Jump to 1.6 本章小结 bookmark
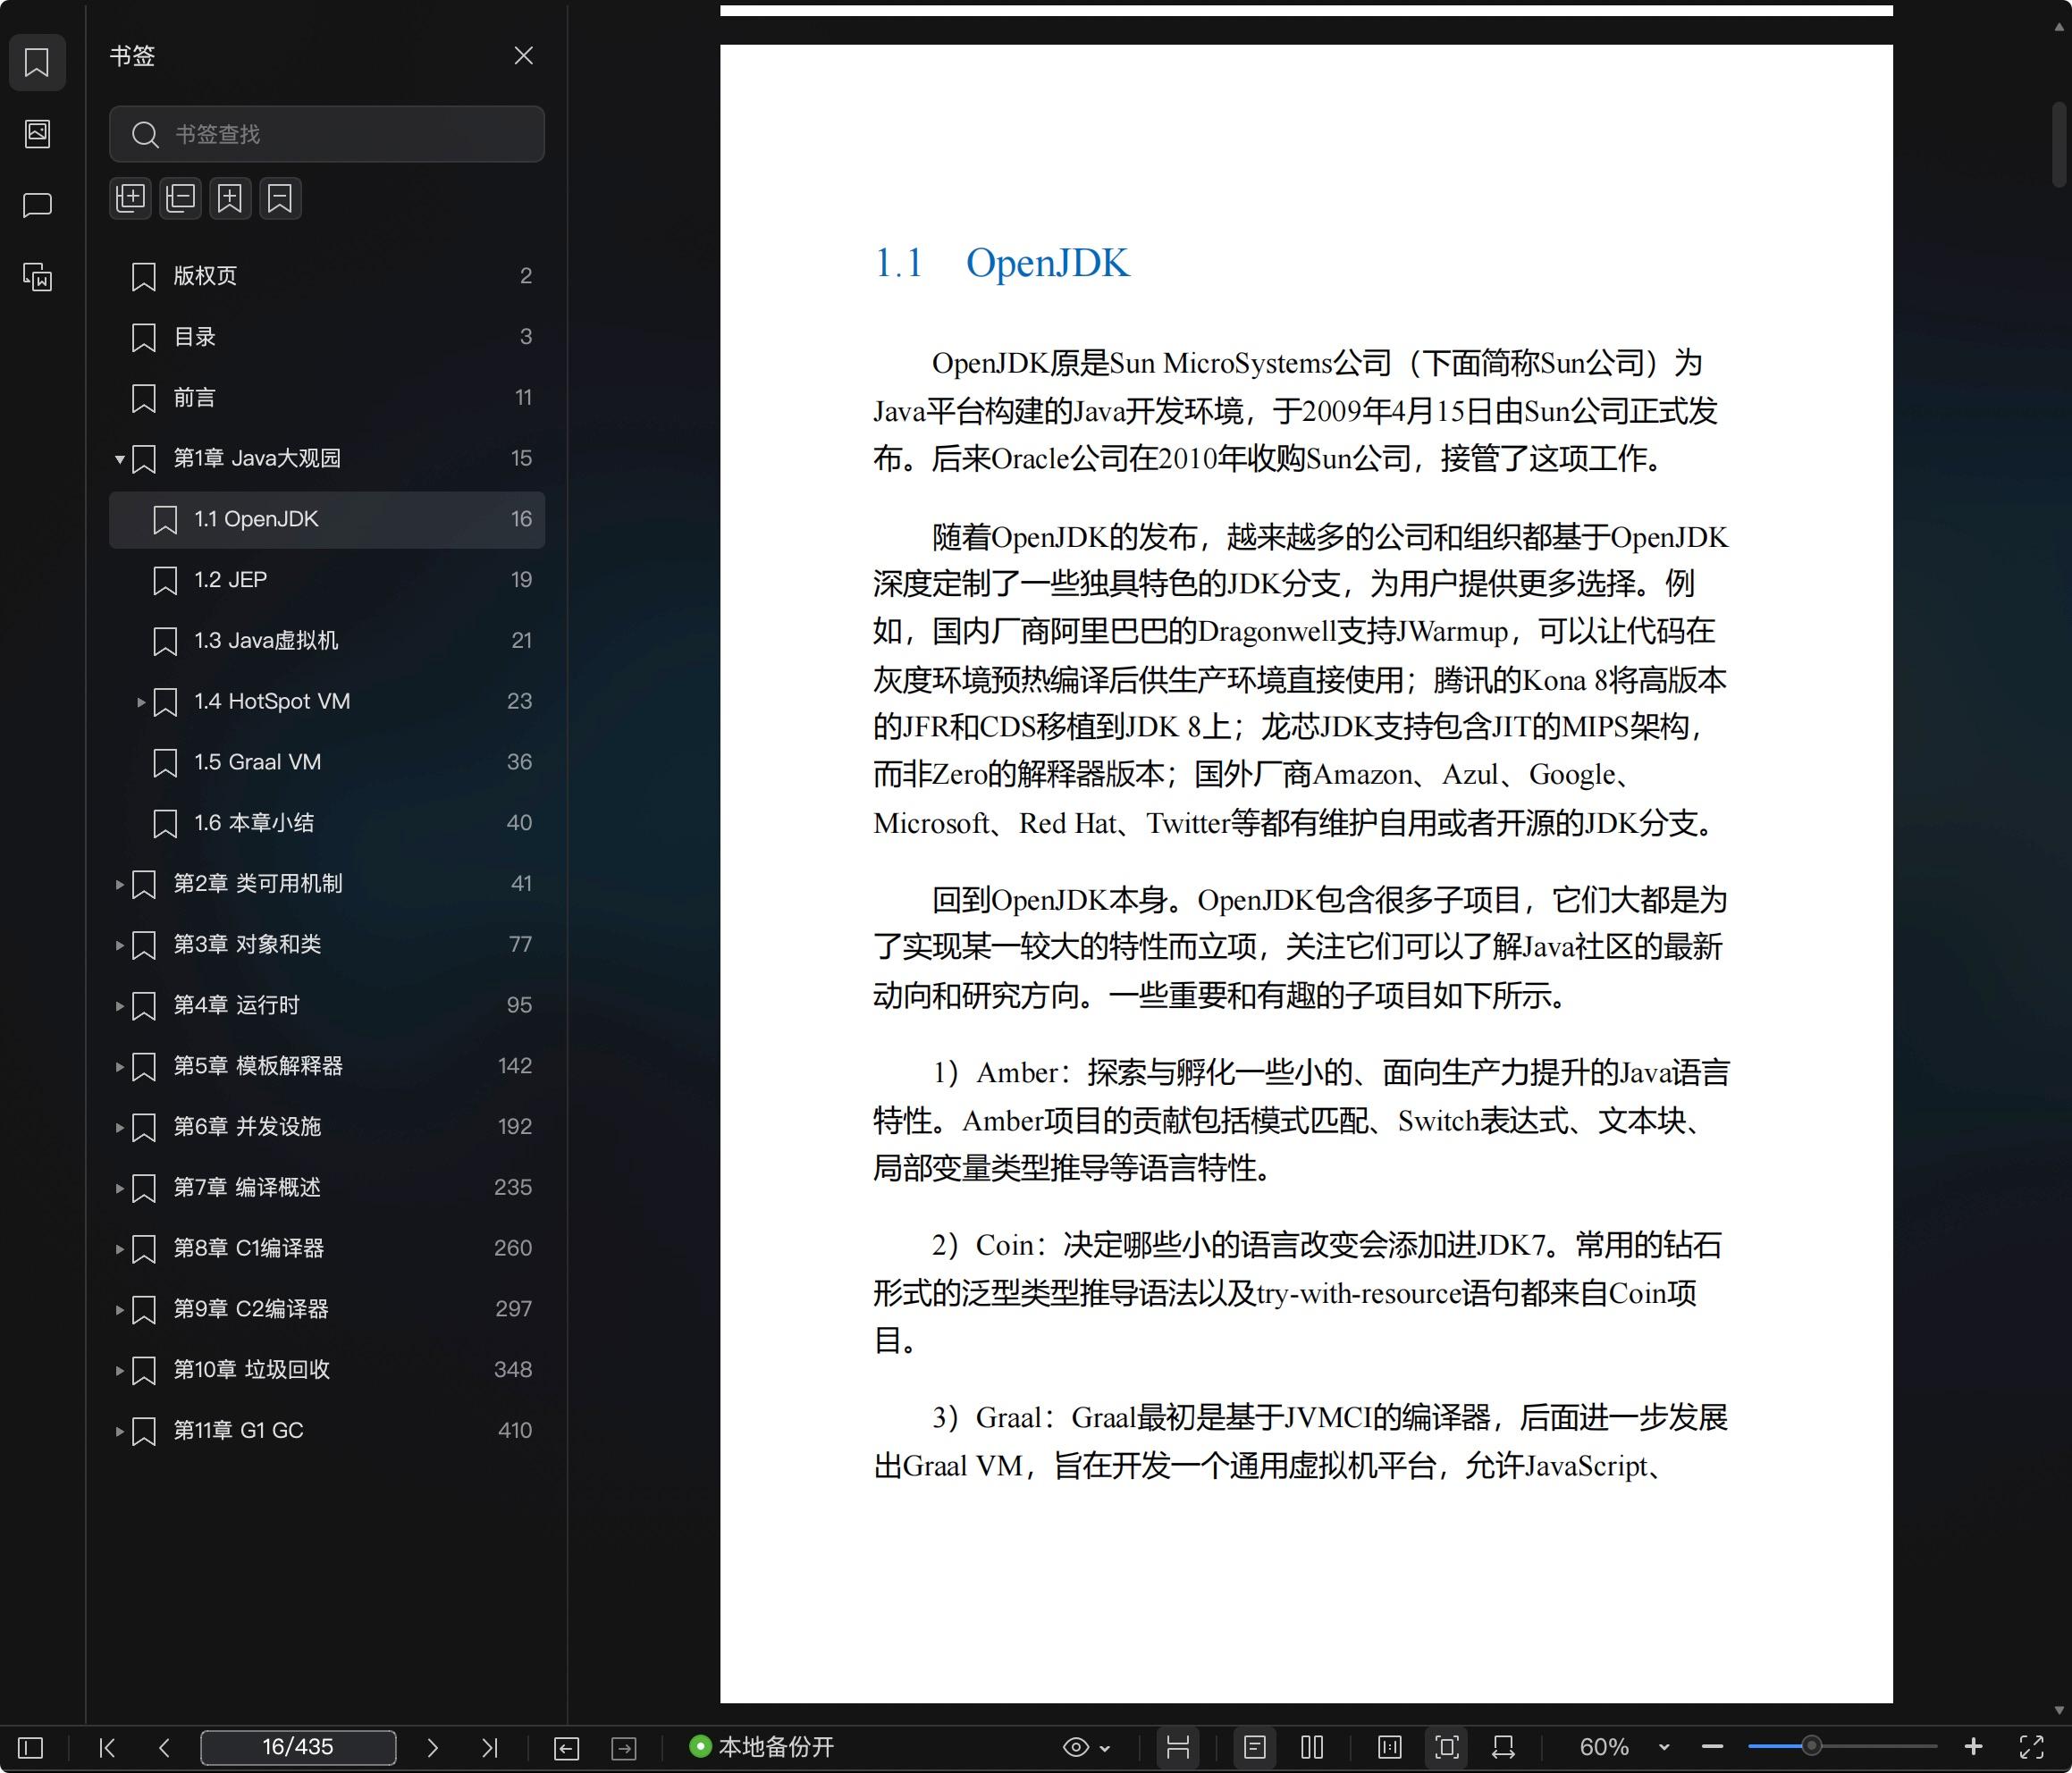 [x=327, y=823]
